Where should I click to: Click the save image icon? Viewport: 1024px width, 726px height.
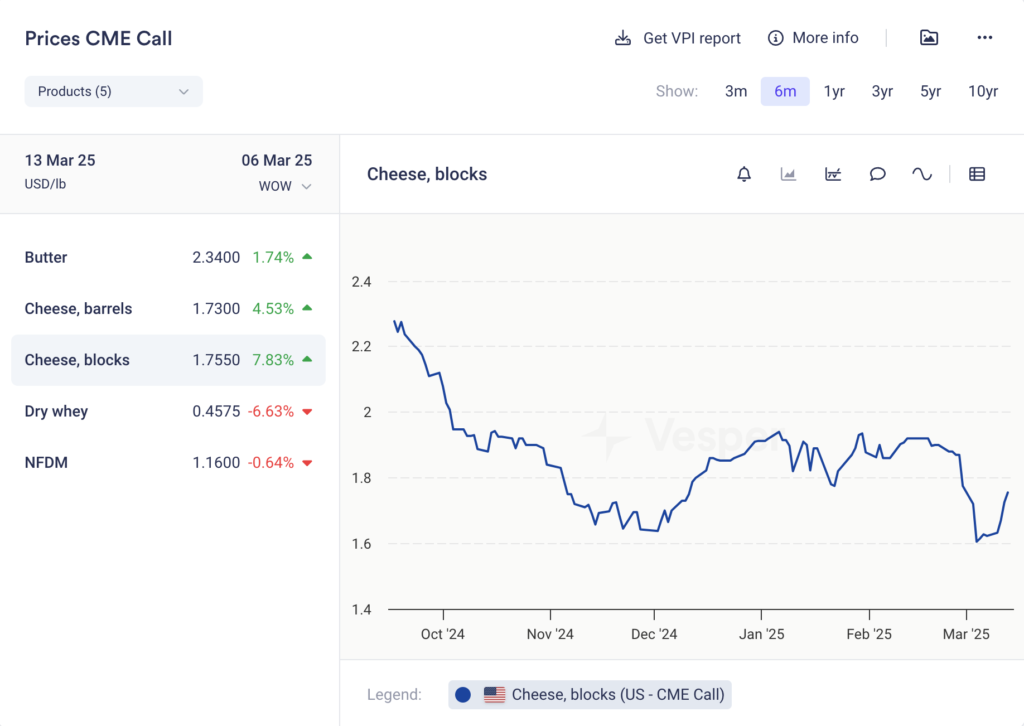[929, 38]
